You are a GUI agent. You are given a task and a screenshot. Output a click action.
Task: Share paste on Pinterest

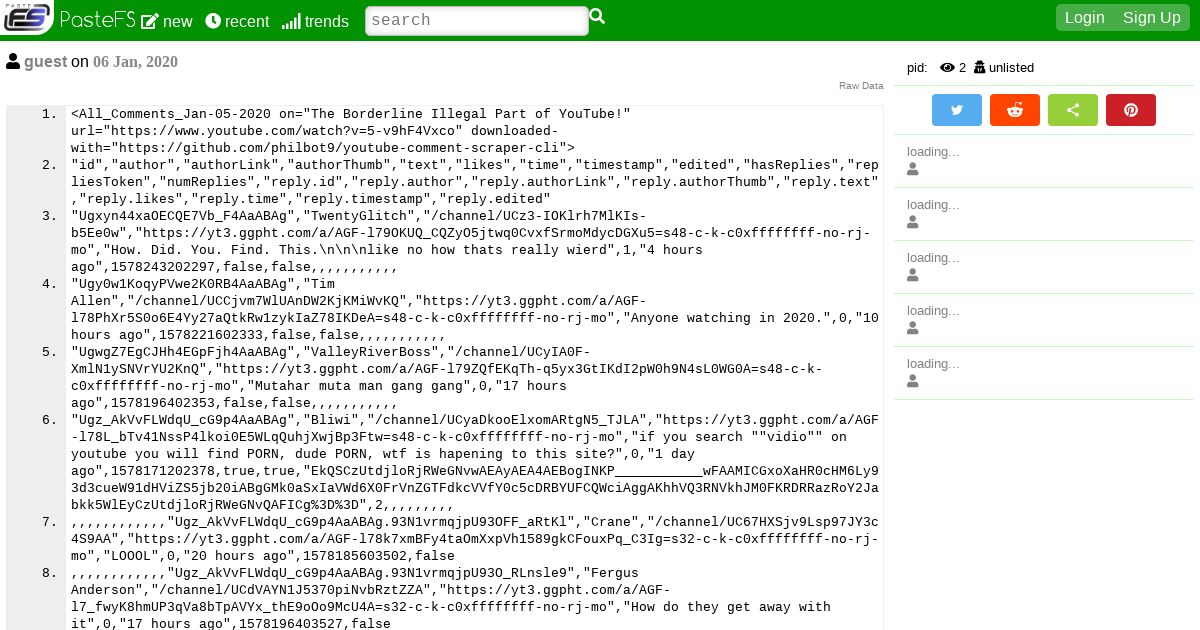(x=1131, y=110)
